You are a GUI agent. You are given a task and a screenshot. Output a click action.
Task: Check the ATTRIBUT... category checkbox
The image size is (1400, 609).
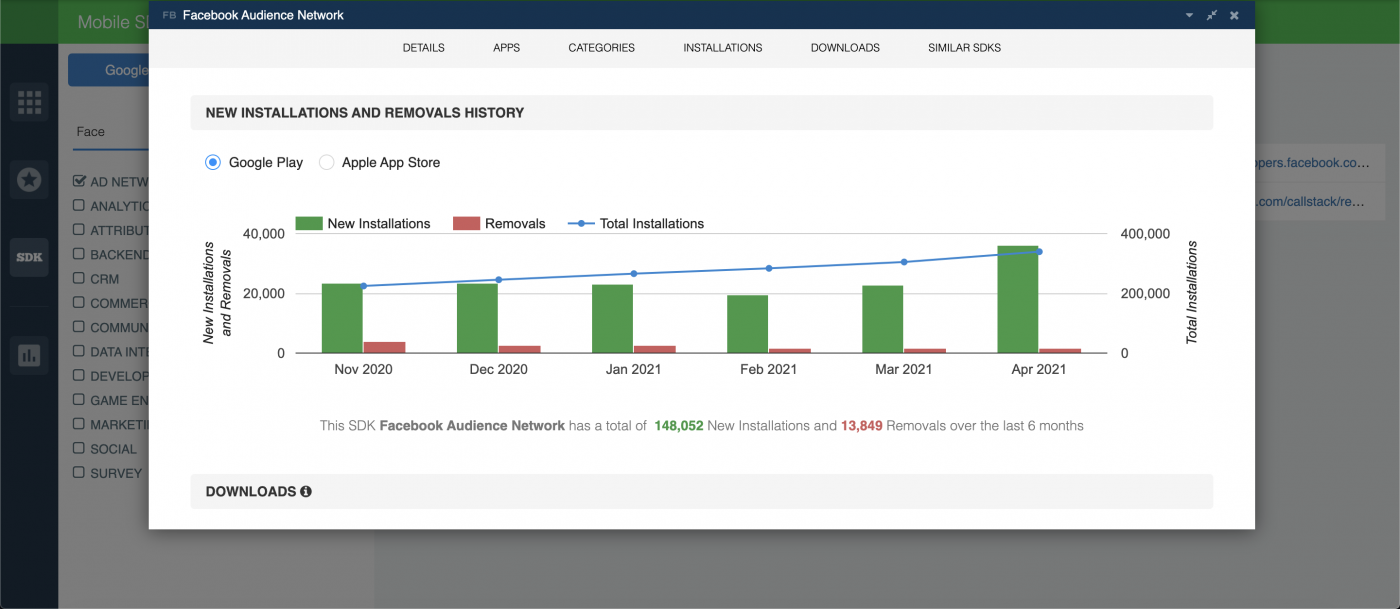[x=79, y=230]
